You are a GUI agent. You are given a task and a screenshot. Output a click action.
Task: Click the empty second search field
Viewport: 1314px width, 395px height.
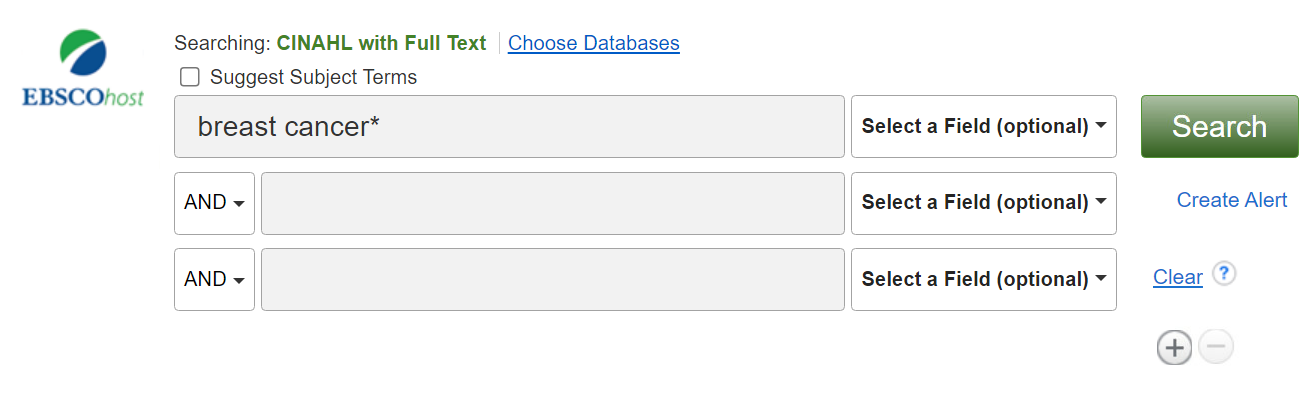553,203
